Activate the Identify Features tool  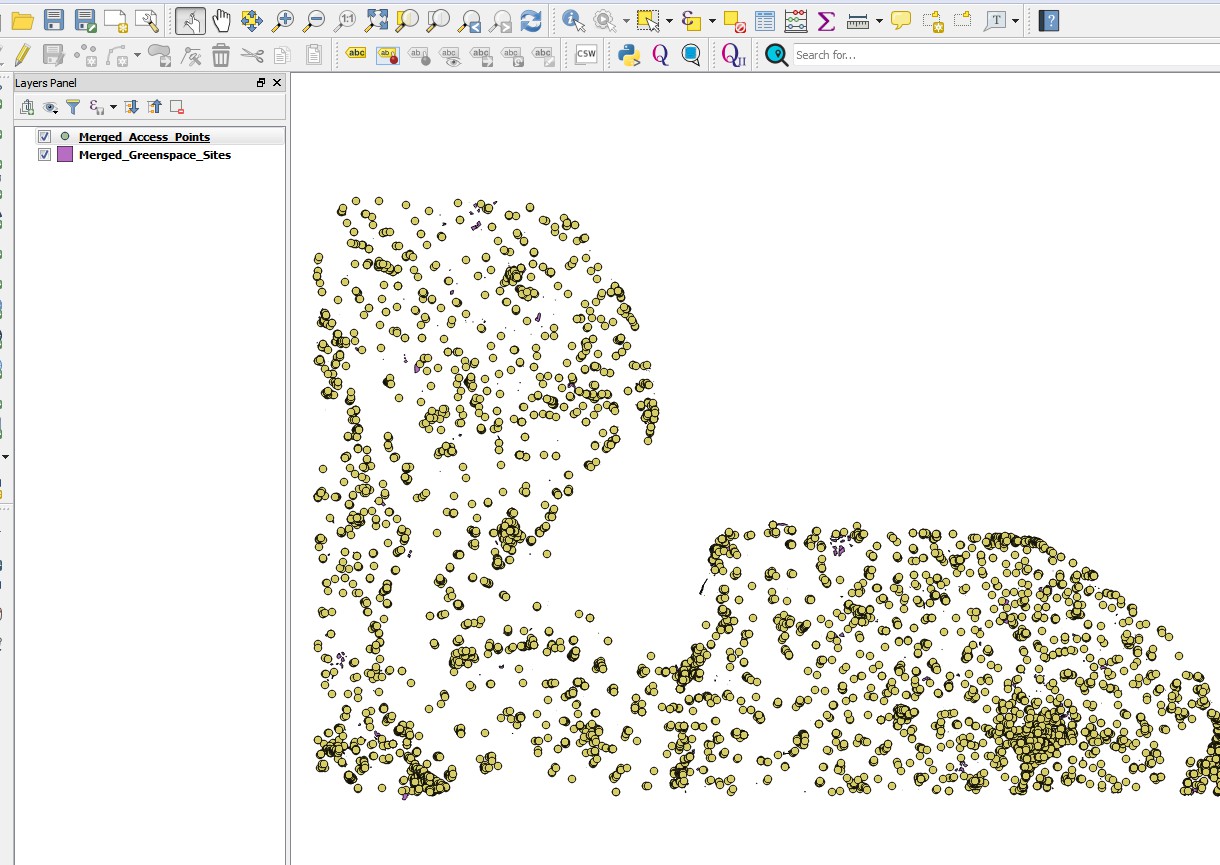click(x=573, y=20)
